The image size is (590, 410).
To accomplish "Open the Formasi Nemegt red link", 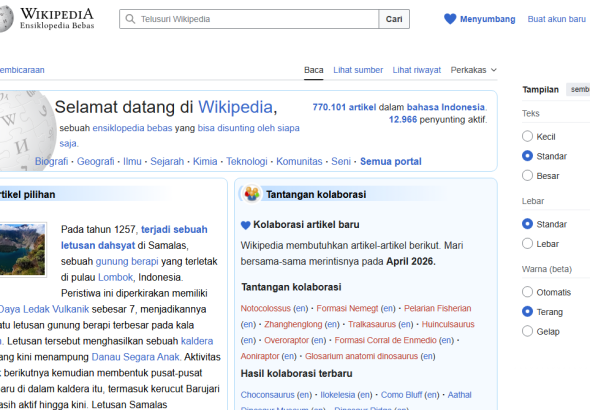I will (x=347, y=308).
